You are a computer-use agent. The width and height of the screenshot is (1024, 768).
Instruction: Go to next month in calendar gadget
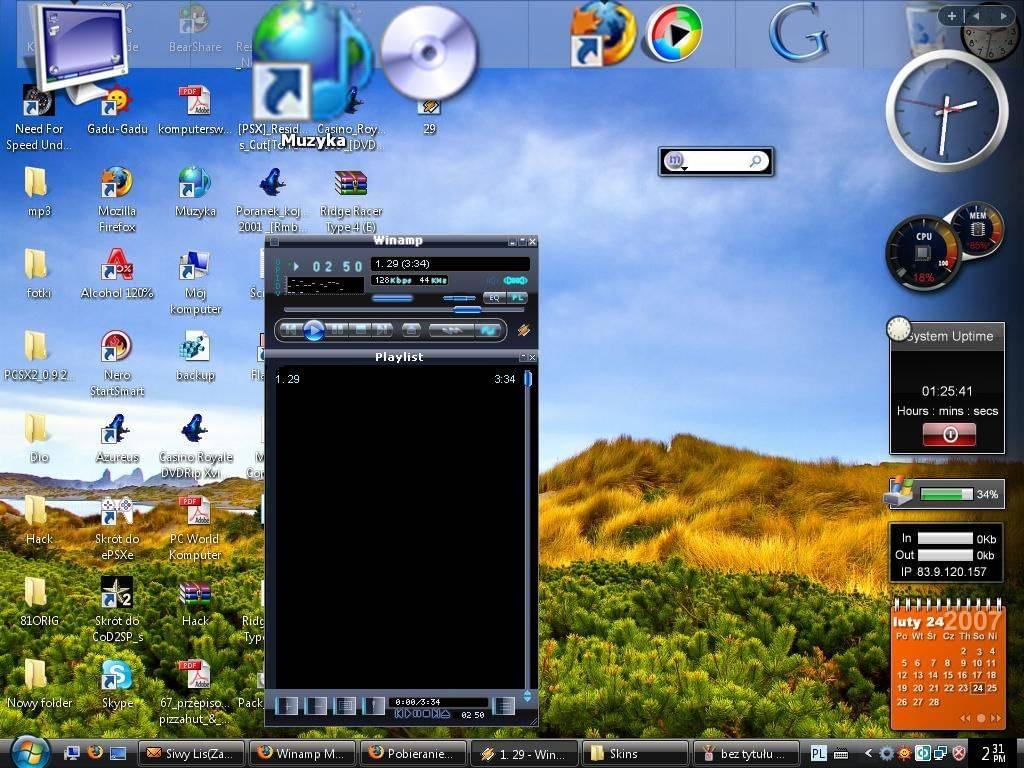(996, 718)
